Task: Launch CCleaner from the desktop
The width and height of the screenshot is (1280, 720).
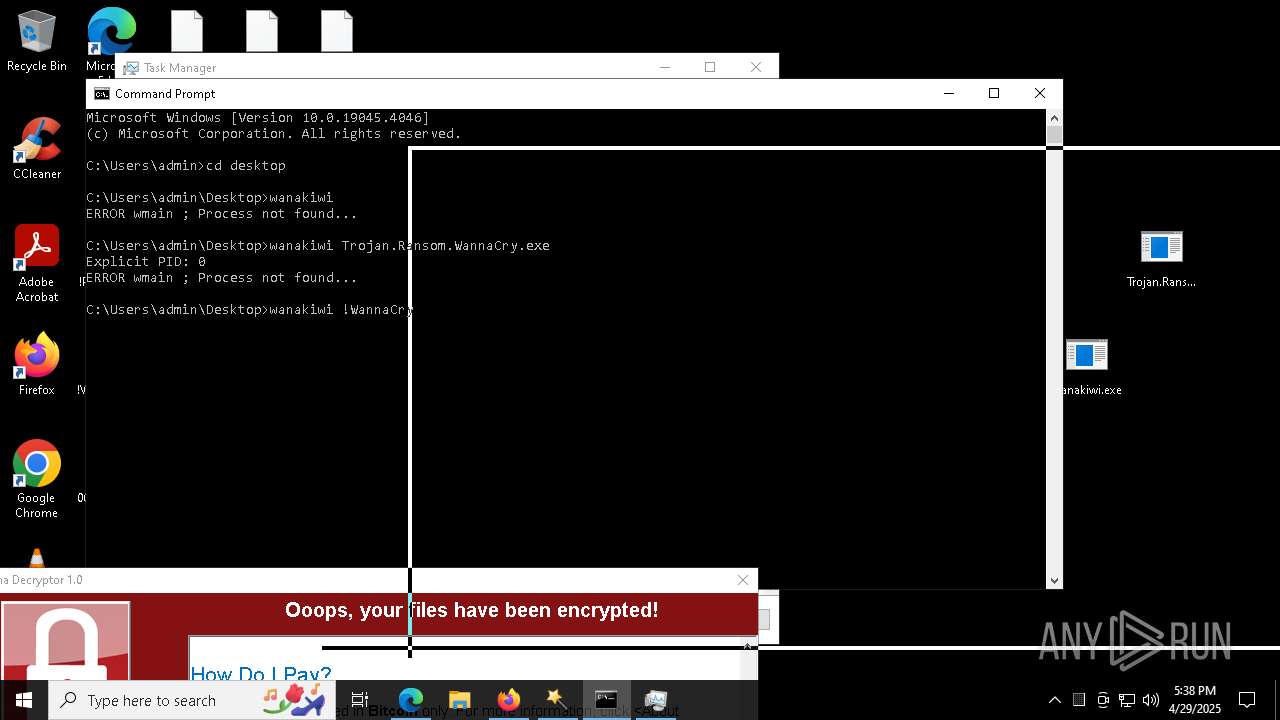Action: (37, 149)
